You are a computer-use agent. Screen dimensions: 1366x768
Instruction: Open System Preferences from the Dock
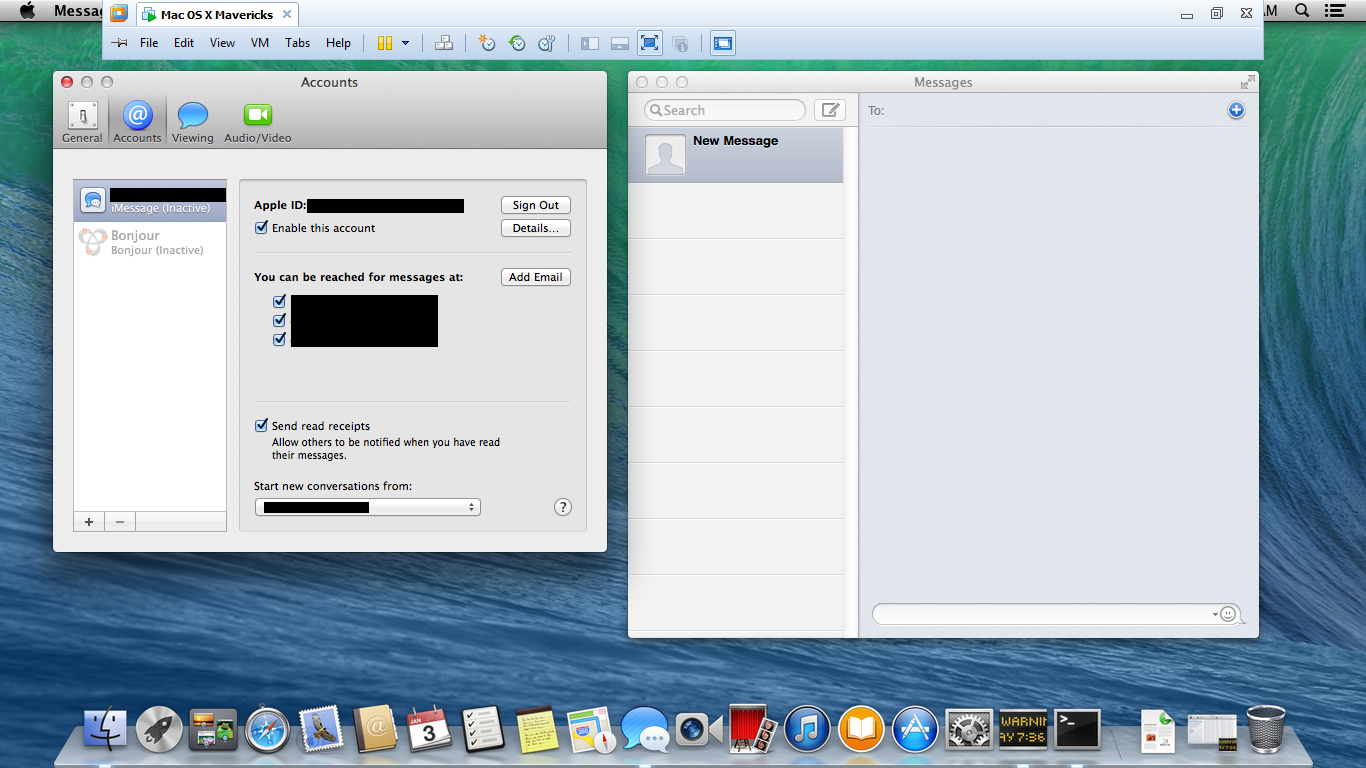point(969,729)
